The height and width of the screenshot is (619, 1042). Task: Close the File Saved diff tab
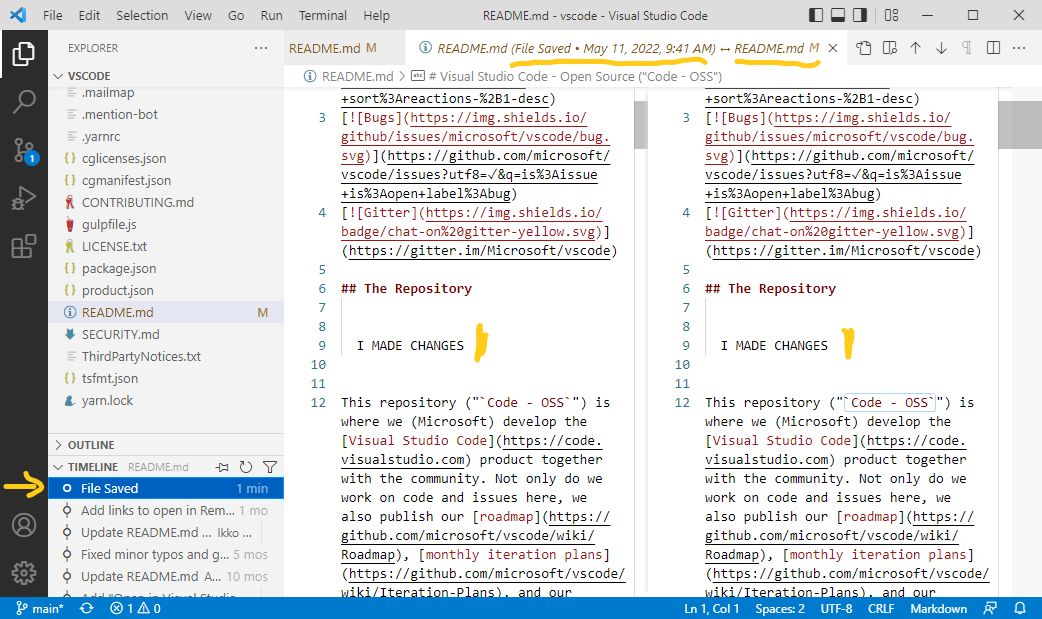pyautogui.click(x=833, y=48)
